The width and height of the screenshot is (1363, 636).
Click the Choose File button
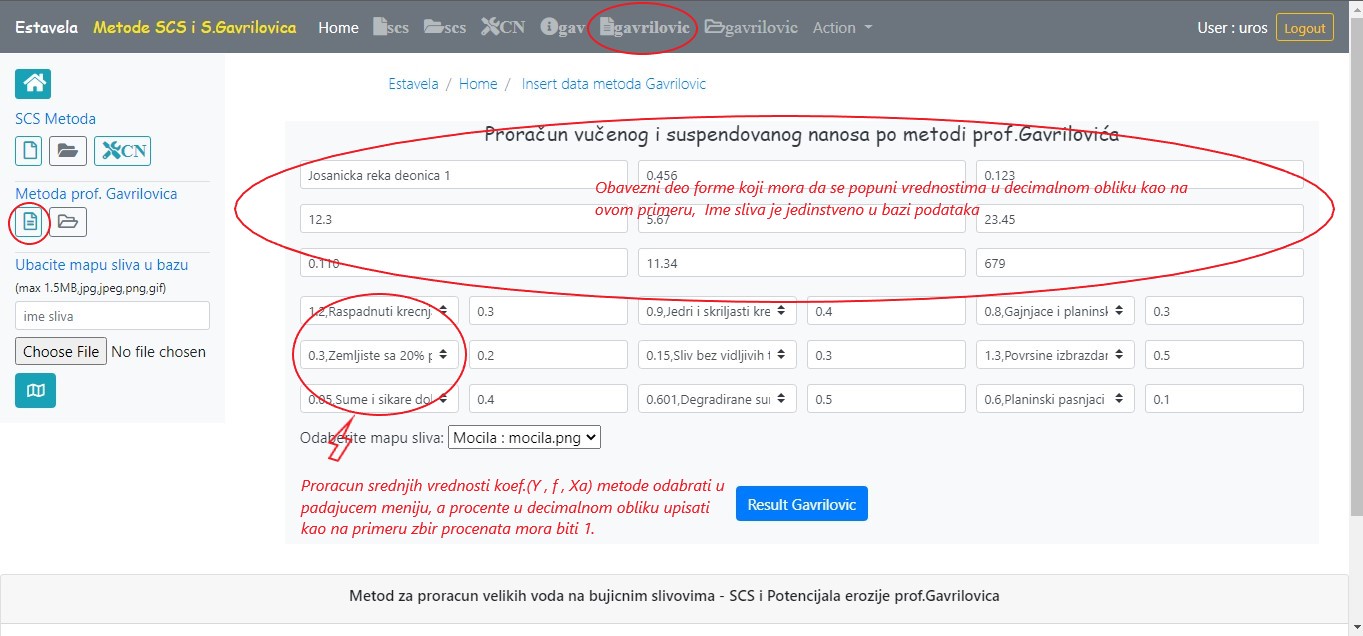61,352
